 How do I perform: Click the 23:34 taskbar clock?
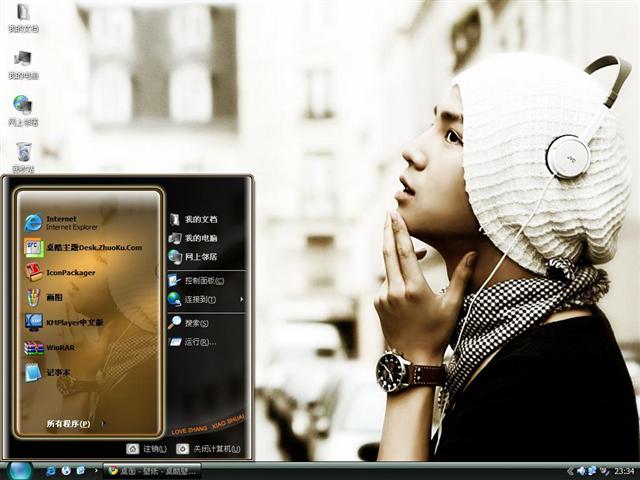(x=624, y=471)
